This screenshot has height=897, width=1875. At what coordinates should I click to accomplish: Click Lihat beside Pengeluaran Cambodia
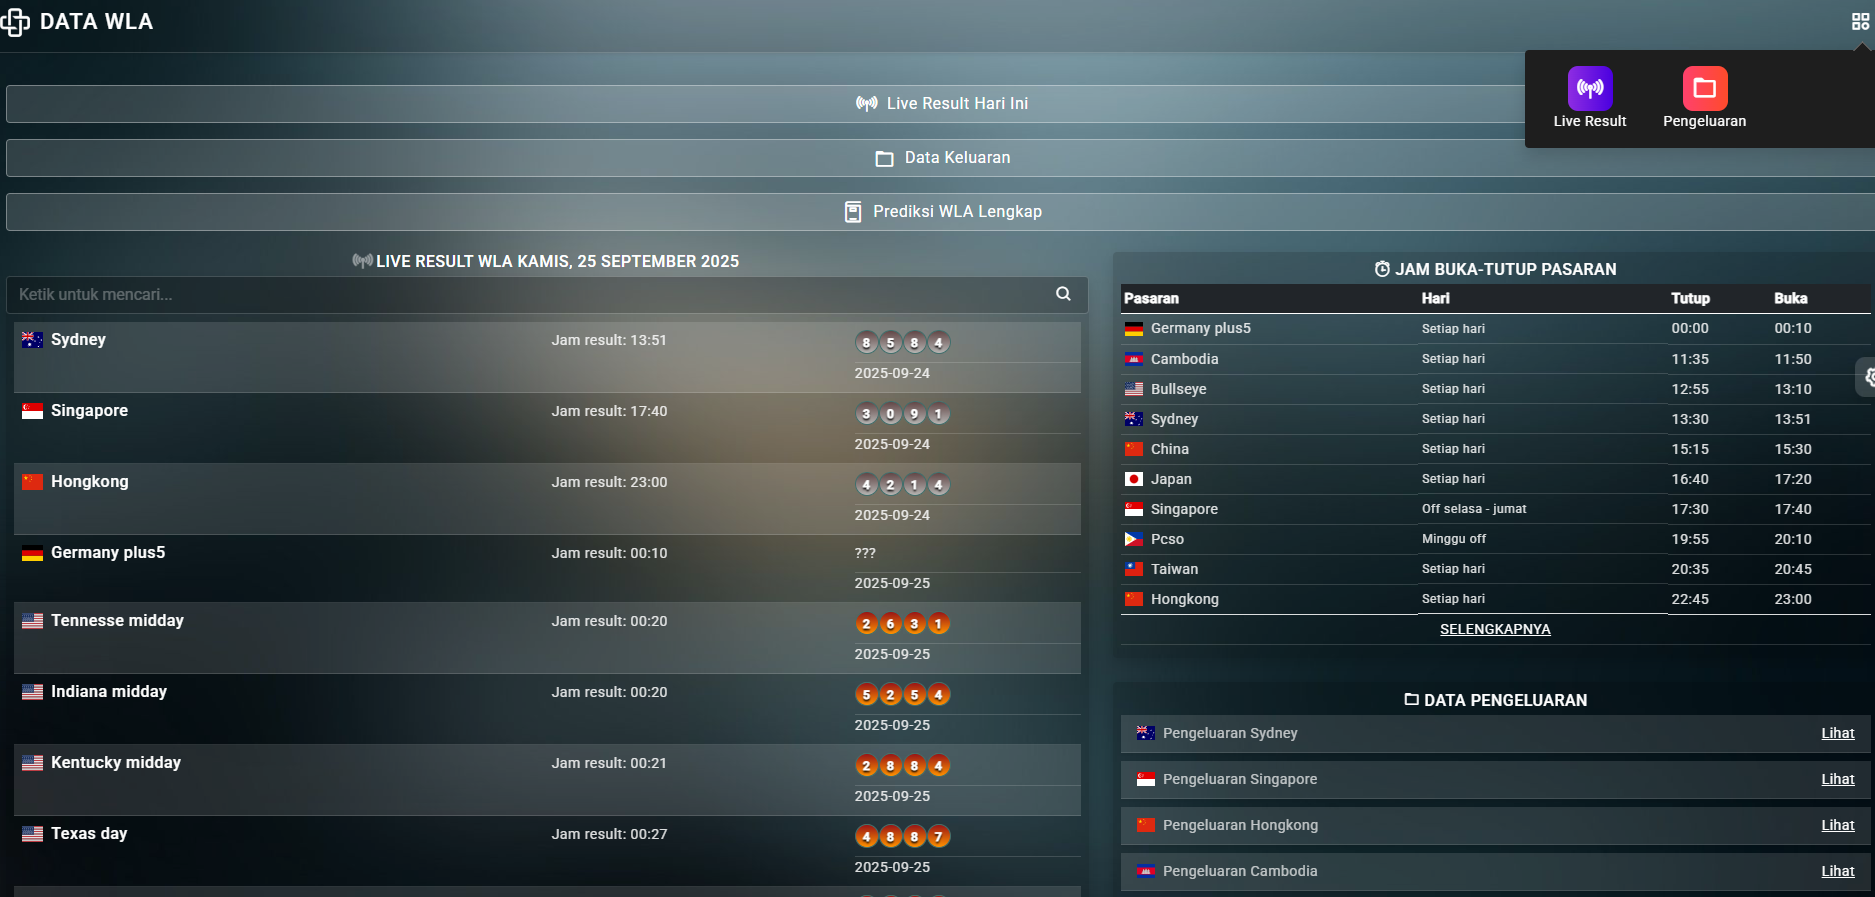tap(1837, 871)
